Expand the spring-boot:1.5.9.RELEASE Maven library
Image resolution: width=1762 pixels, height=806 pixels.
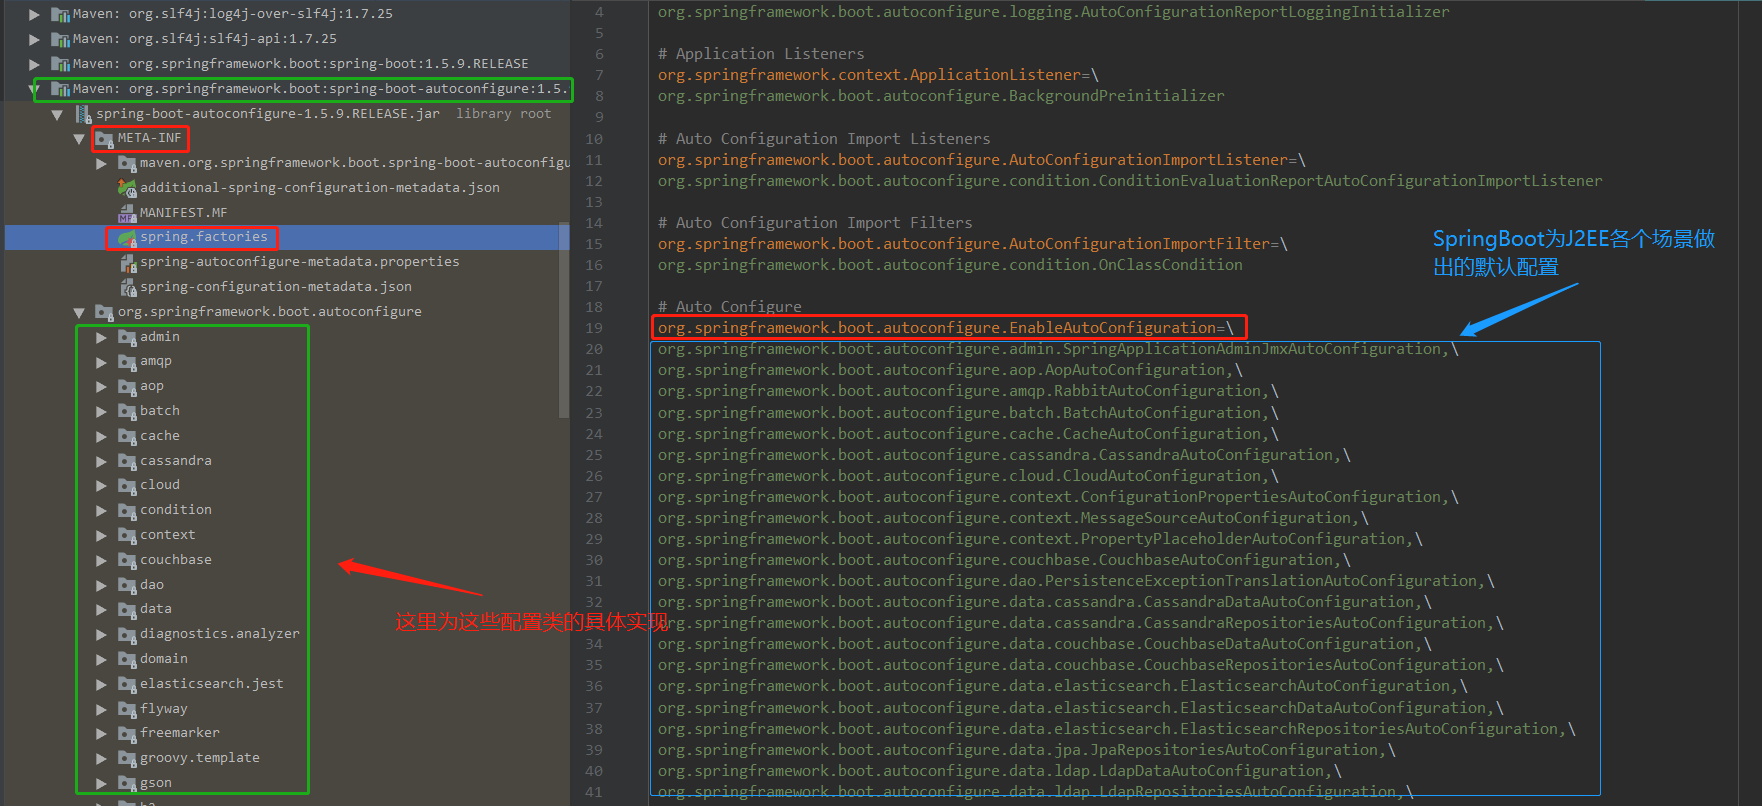coord(35,64)
